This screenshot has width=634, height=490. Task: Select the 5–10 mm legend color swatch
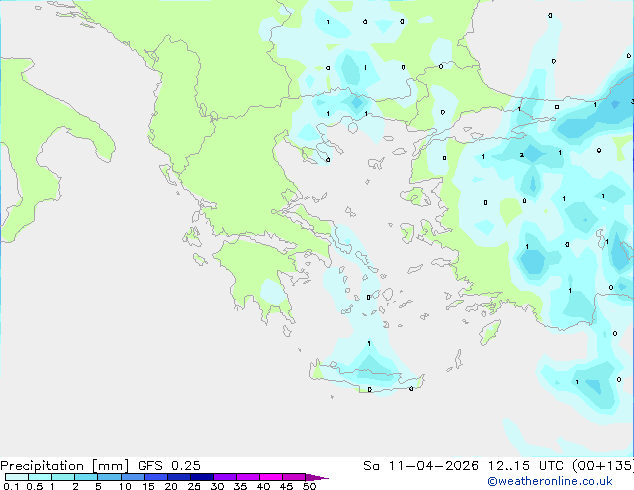[110, 477]
